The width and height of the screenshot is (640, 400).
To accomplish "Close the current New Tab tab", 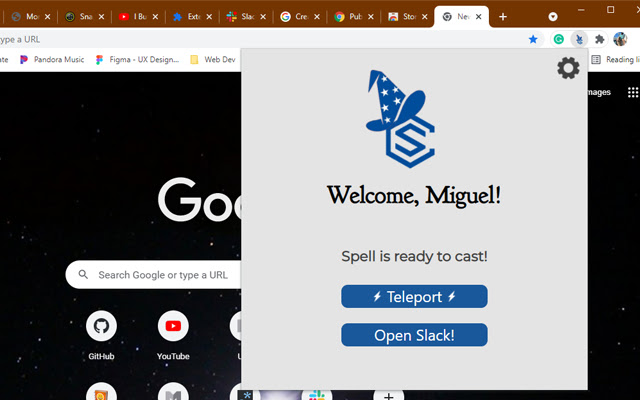I will [478, 17].
